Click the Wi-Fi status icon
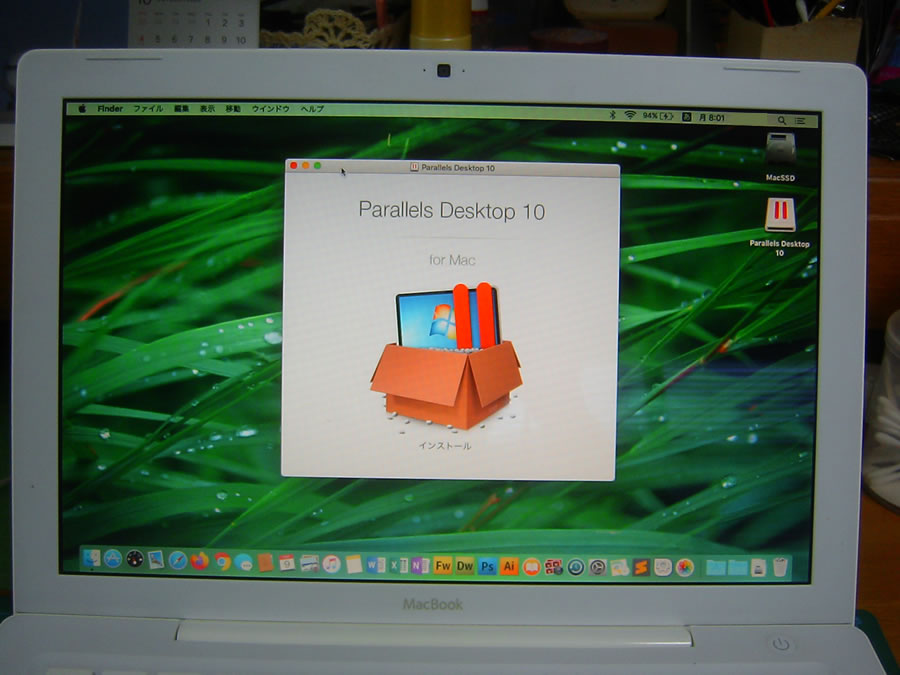 [x=630, y=115]
